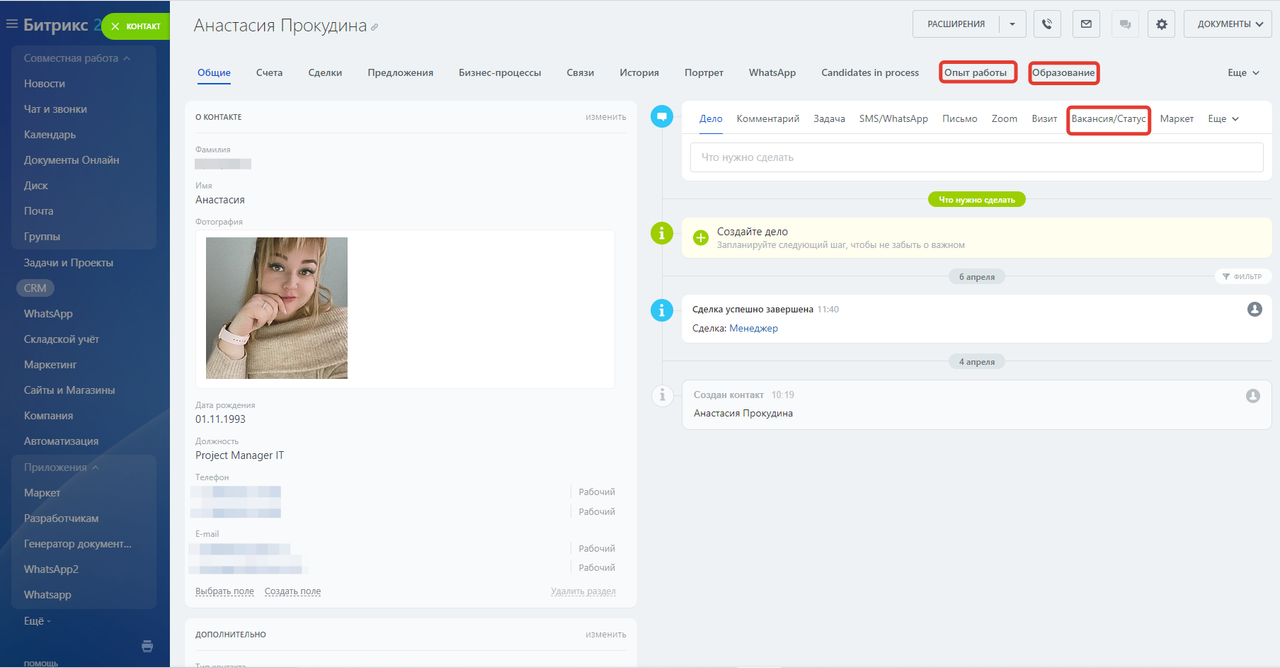Select Вакансия/Статус in timeline editor
The height and width of the screenshot is (668, 1280).
tap(1108, 119)
